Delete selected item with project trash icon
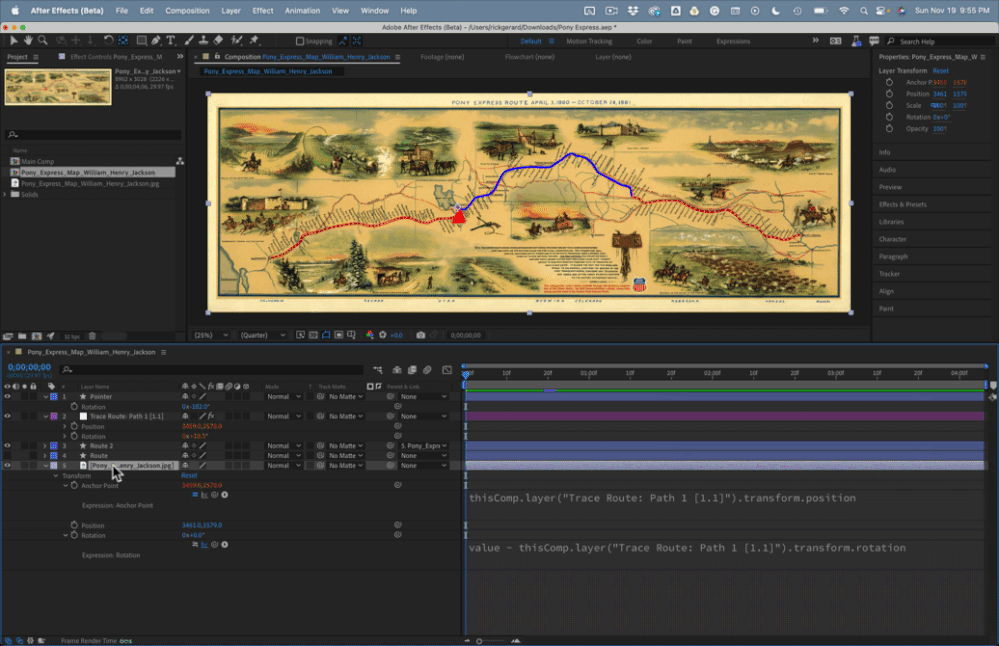999x646 pixels. coord(92,335)
